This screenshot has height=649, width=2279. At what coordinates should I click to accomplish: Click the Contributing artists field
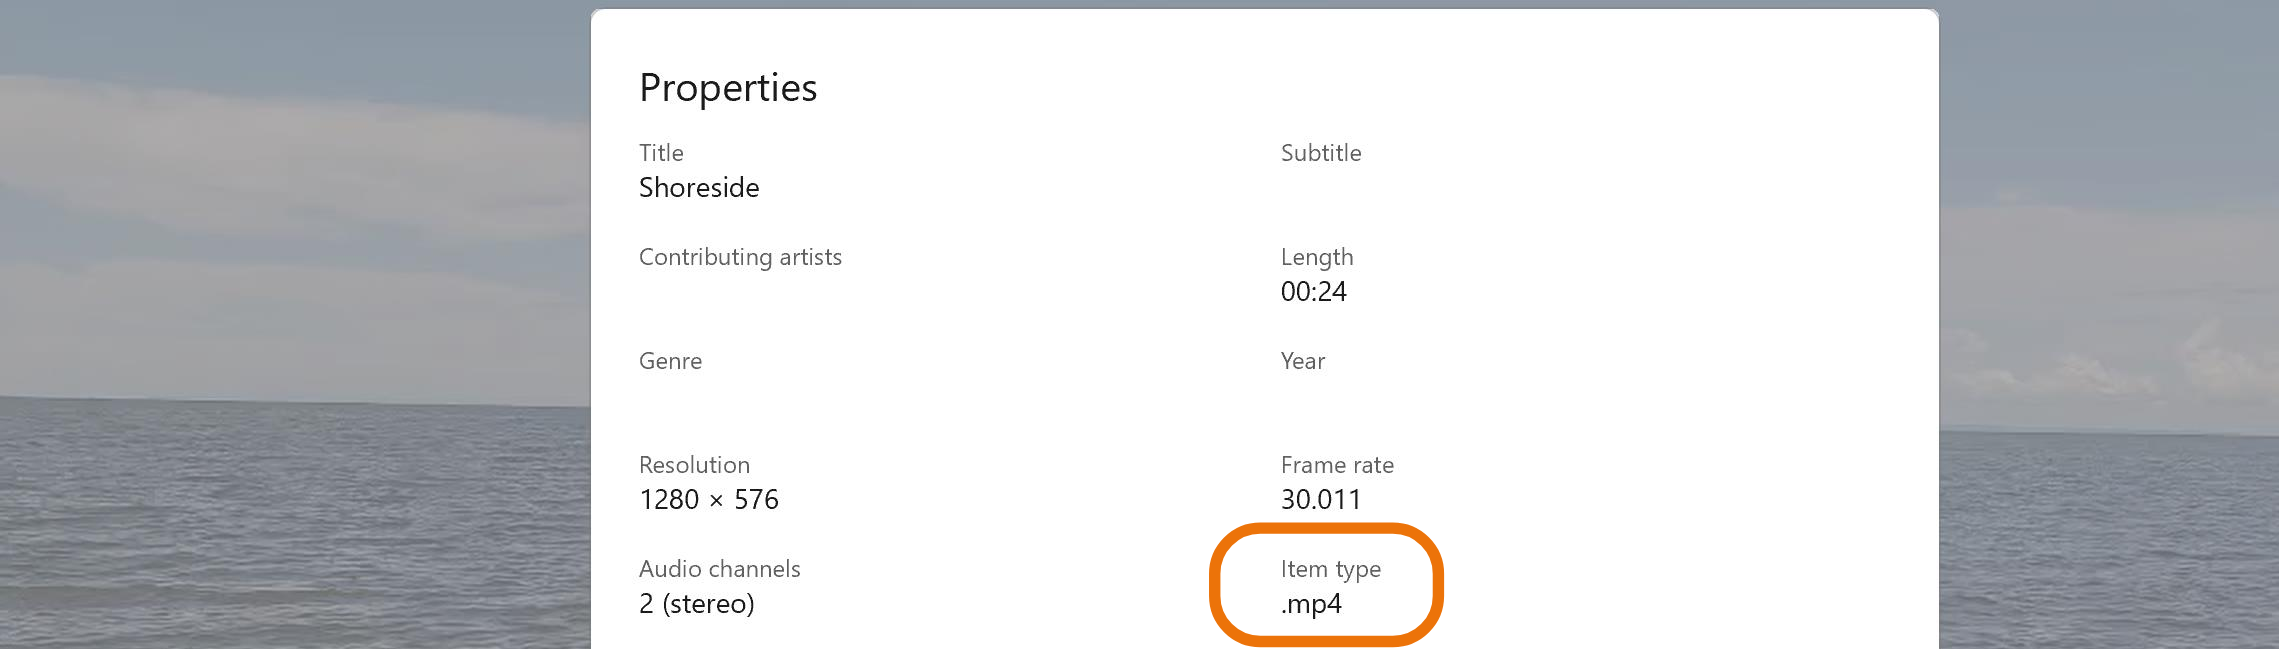(740, 257)
